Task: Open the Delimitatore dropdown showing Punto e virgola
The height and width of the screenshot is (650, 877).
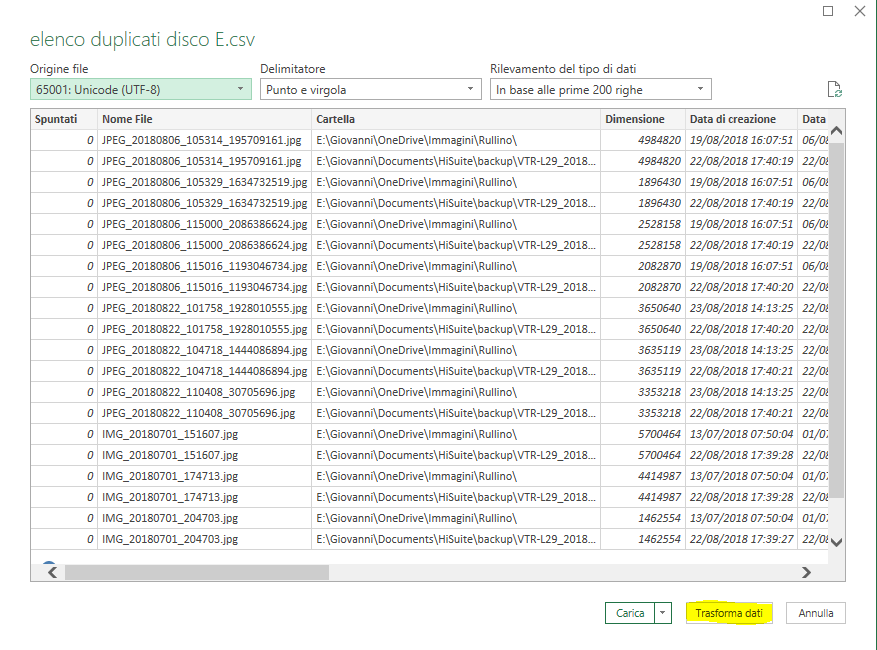Action: (x=370, y=90)
